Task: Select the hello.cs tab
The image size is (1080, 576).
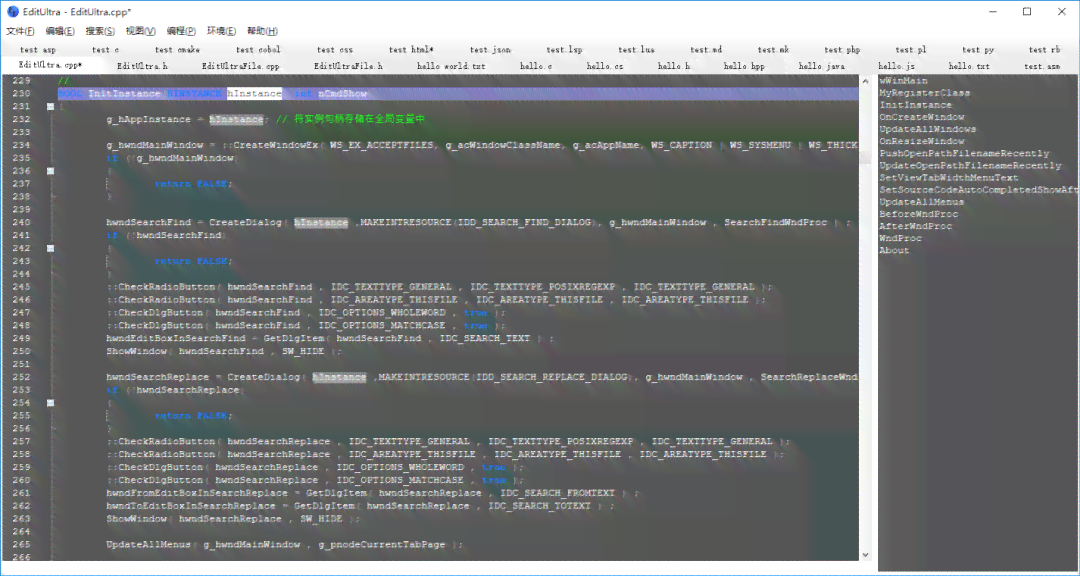Action: point(605,66)
